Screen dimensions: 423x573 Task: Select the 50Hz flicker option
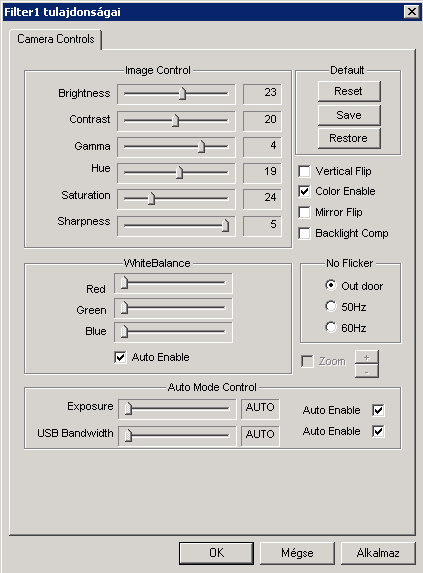coord(331,306)
